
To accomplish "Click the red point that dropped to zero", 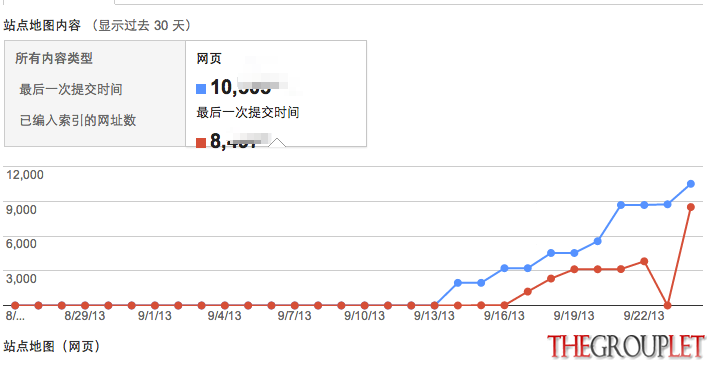I will pos(668,306).
